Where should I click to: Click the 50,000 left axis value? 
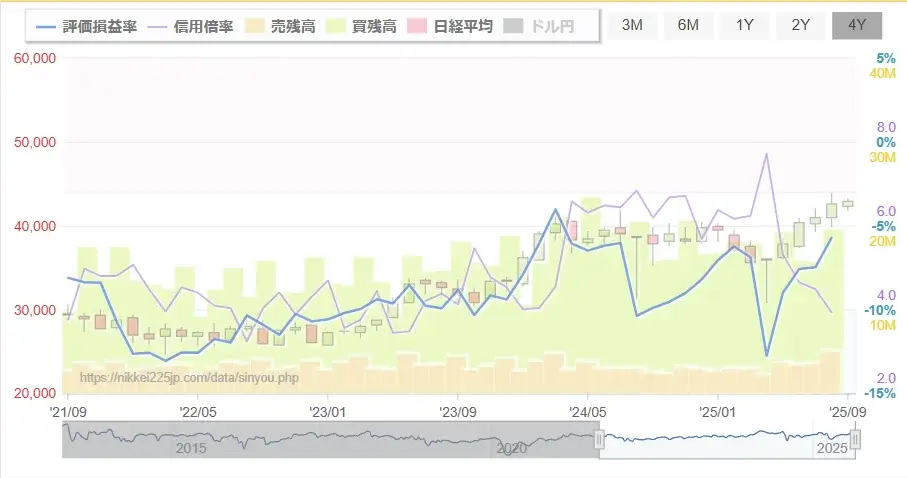35,142
